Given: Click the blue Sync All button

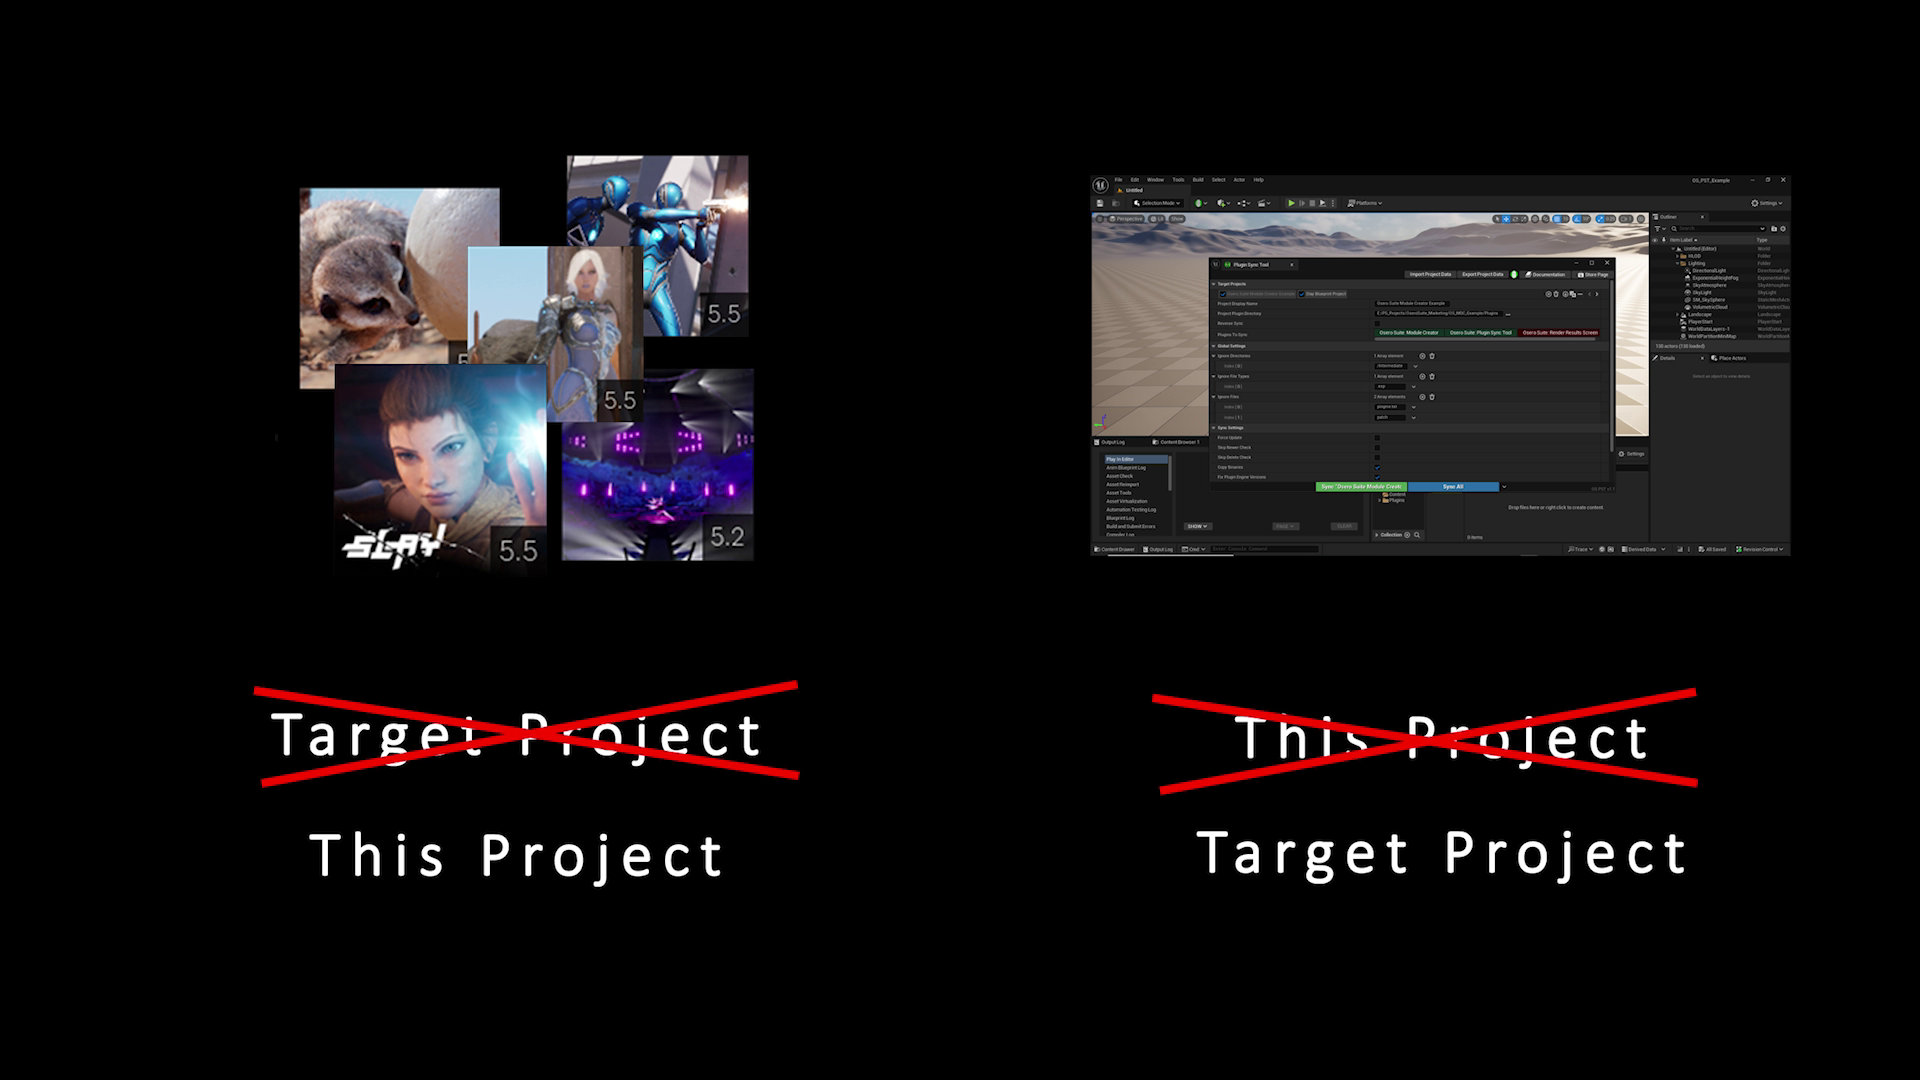Looking at the screenshot, I should [1453, 487].
